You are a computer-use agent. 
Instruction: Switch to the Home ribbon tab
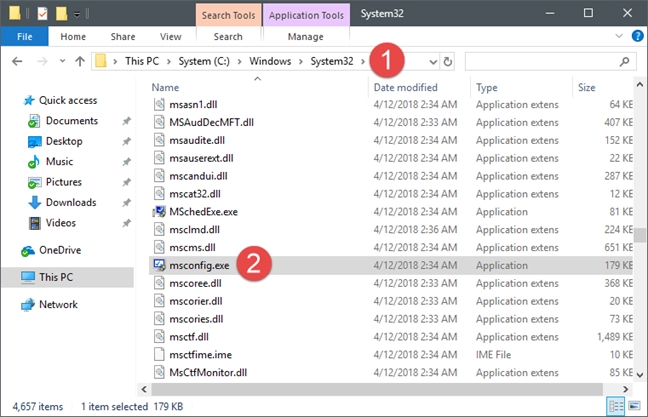[73, 37]
